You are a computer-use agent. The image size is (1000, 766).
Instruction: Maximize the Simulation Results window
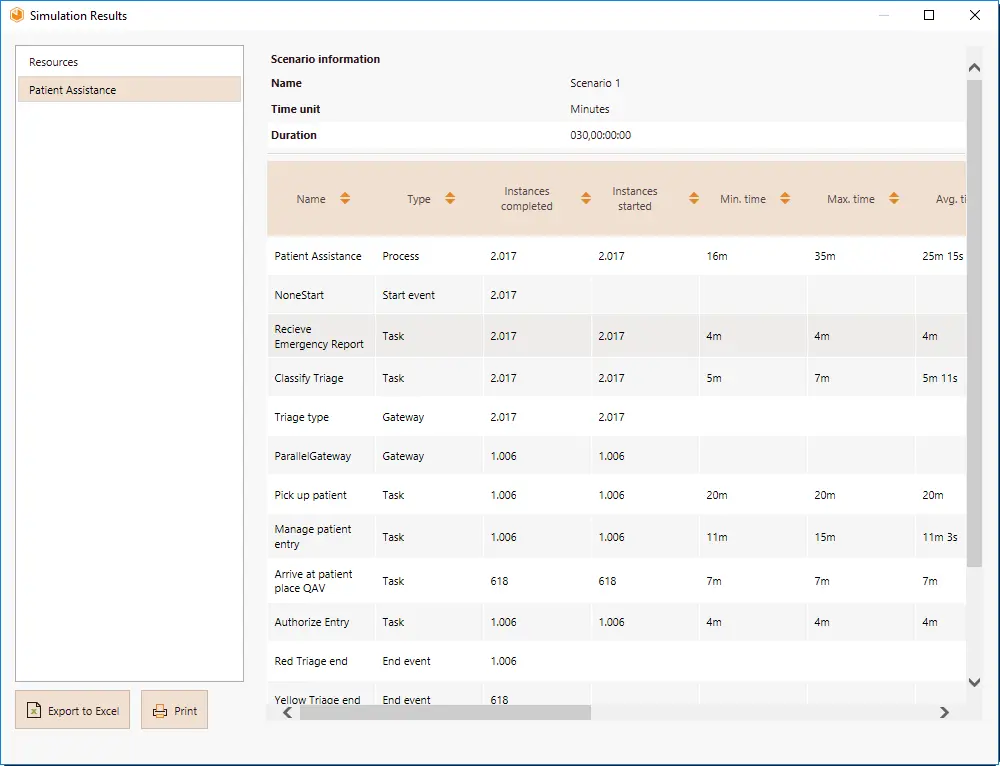[x=929, y=15]
